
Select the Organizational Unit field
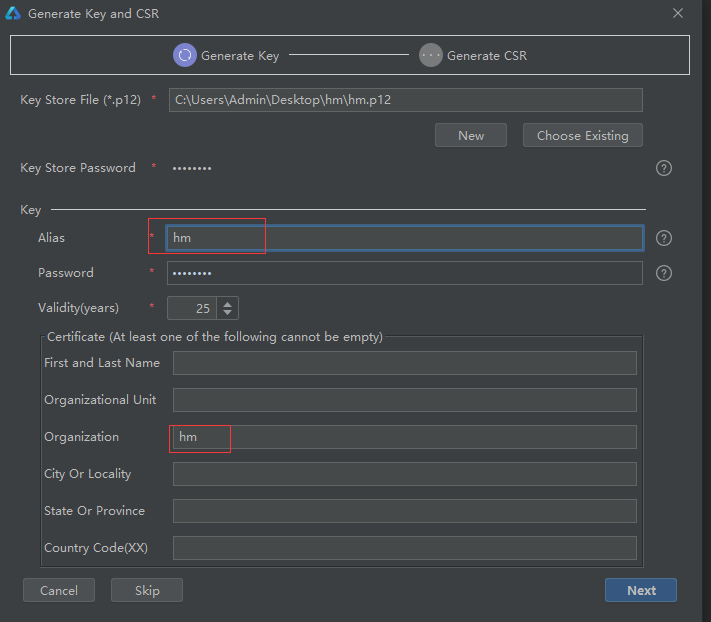pyautogui.click(x=405, y=400)
